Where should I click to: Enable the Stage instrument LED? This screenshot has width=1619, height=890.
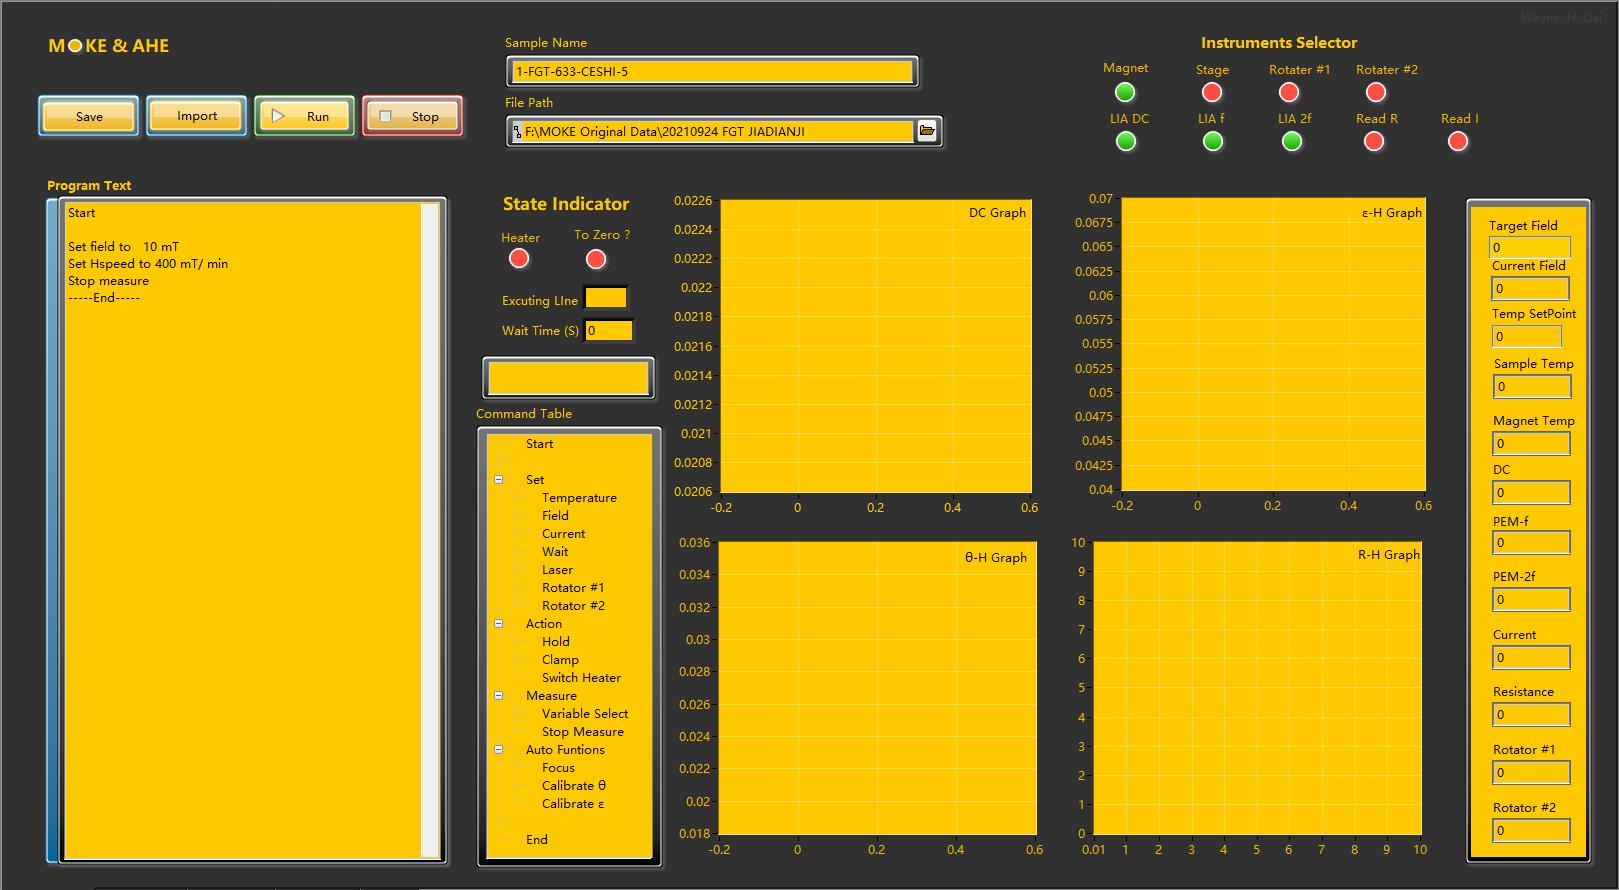pos(1212,93)
